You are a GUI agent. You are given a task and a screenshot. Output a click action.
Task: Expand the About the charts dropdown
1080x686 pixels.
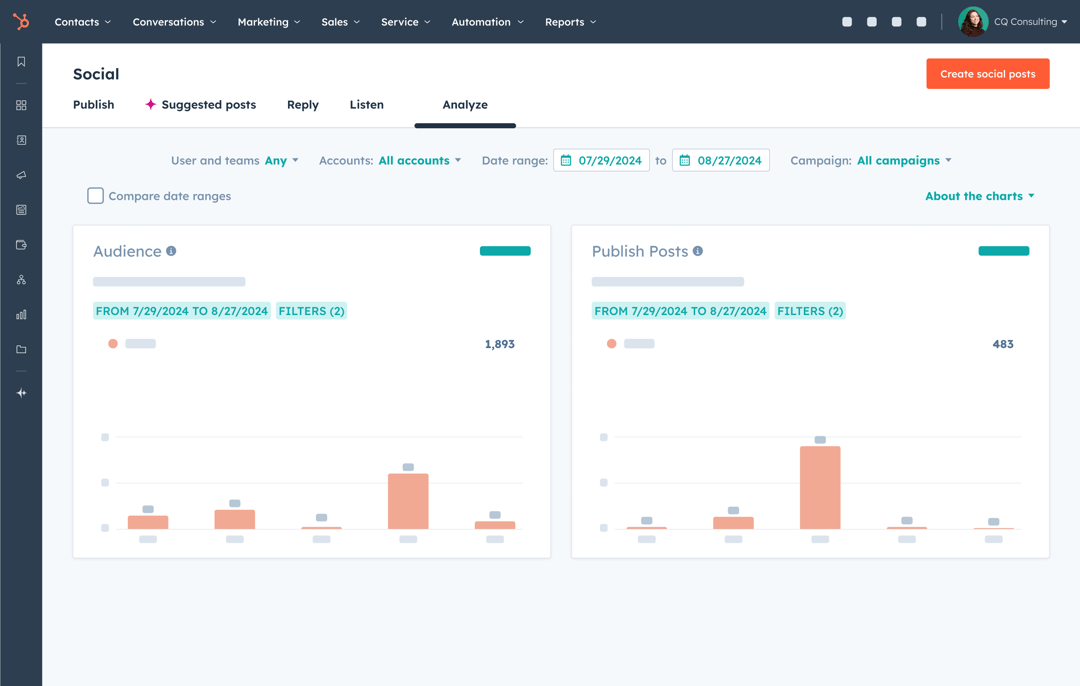point(979,196)
